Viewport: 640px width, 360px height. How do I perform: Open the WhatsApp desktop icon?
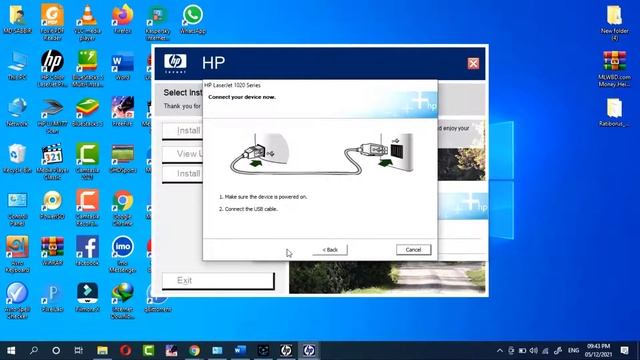click(193, 19)
